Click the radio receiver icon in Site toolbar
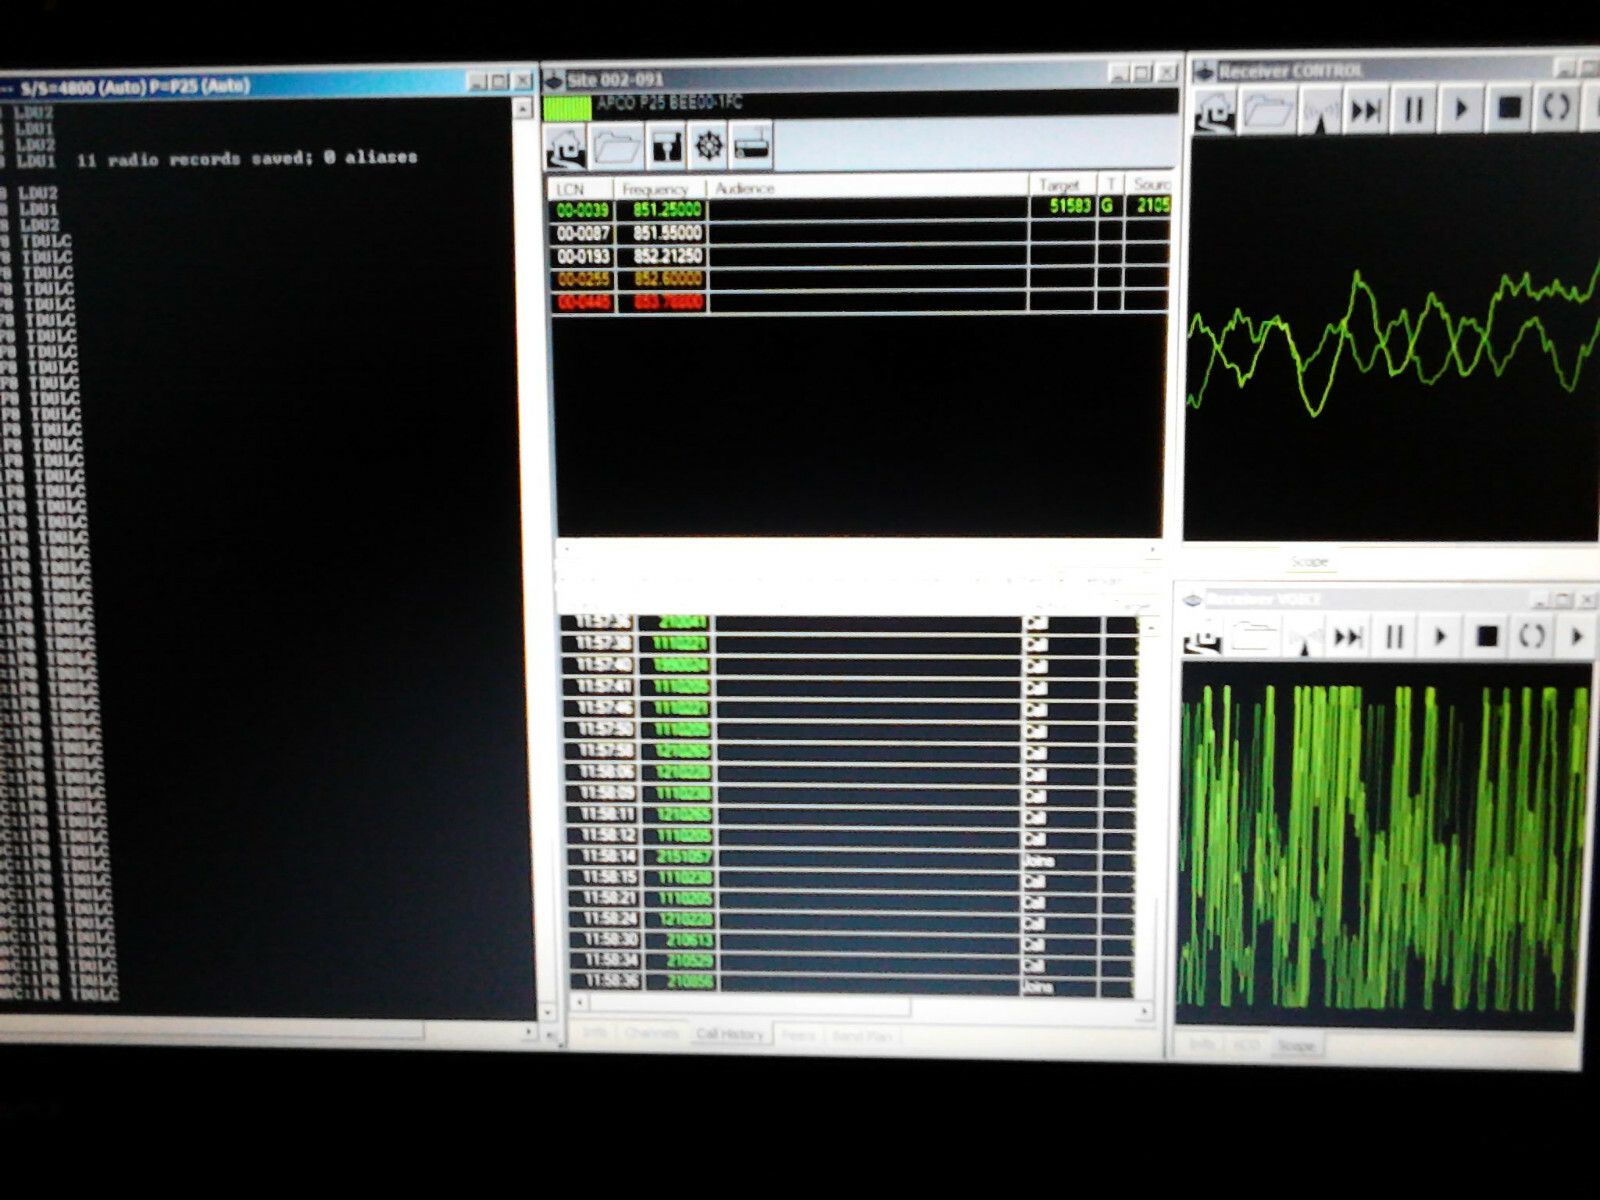 752,147
